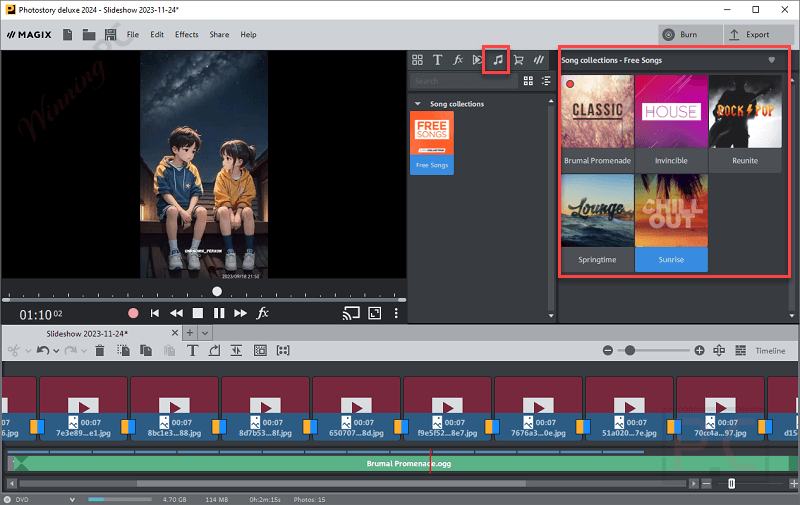Jump to beginning with skip-back button
Viewport: 800px width, 505px height.
coord(155,313)
